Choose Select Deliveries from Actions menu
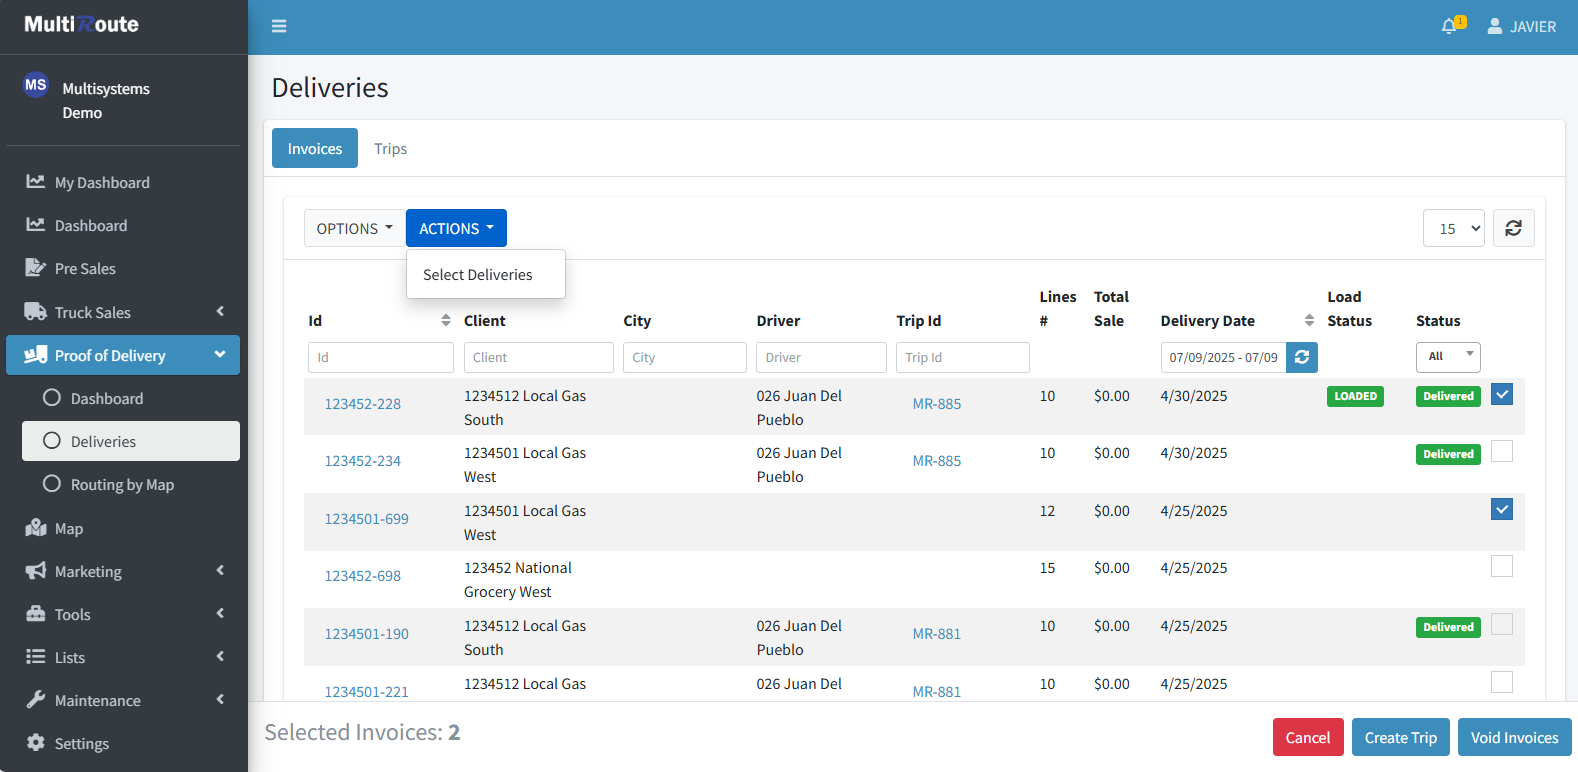This screenshot has height=772, width=1578. point(478,274)
